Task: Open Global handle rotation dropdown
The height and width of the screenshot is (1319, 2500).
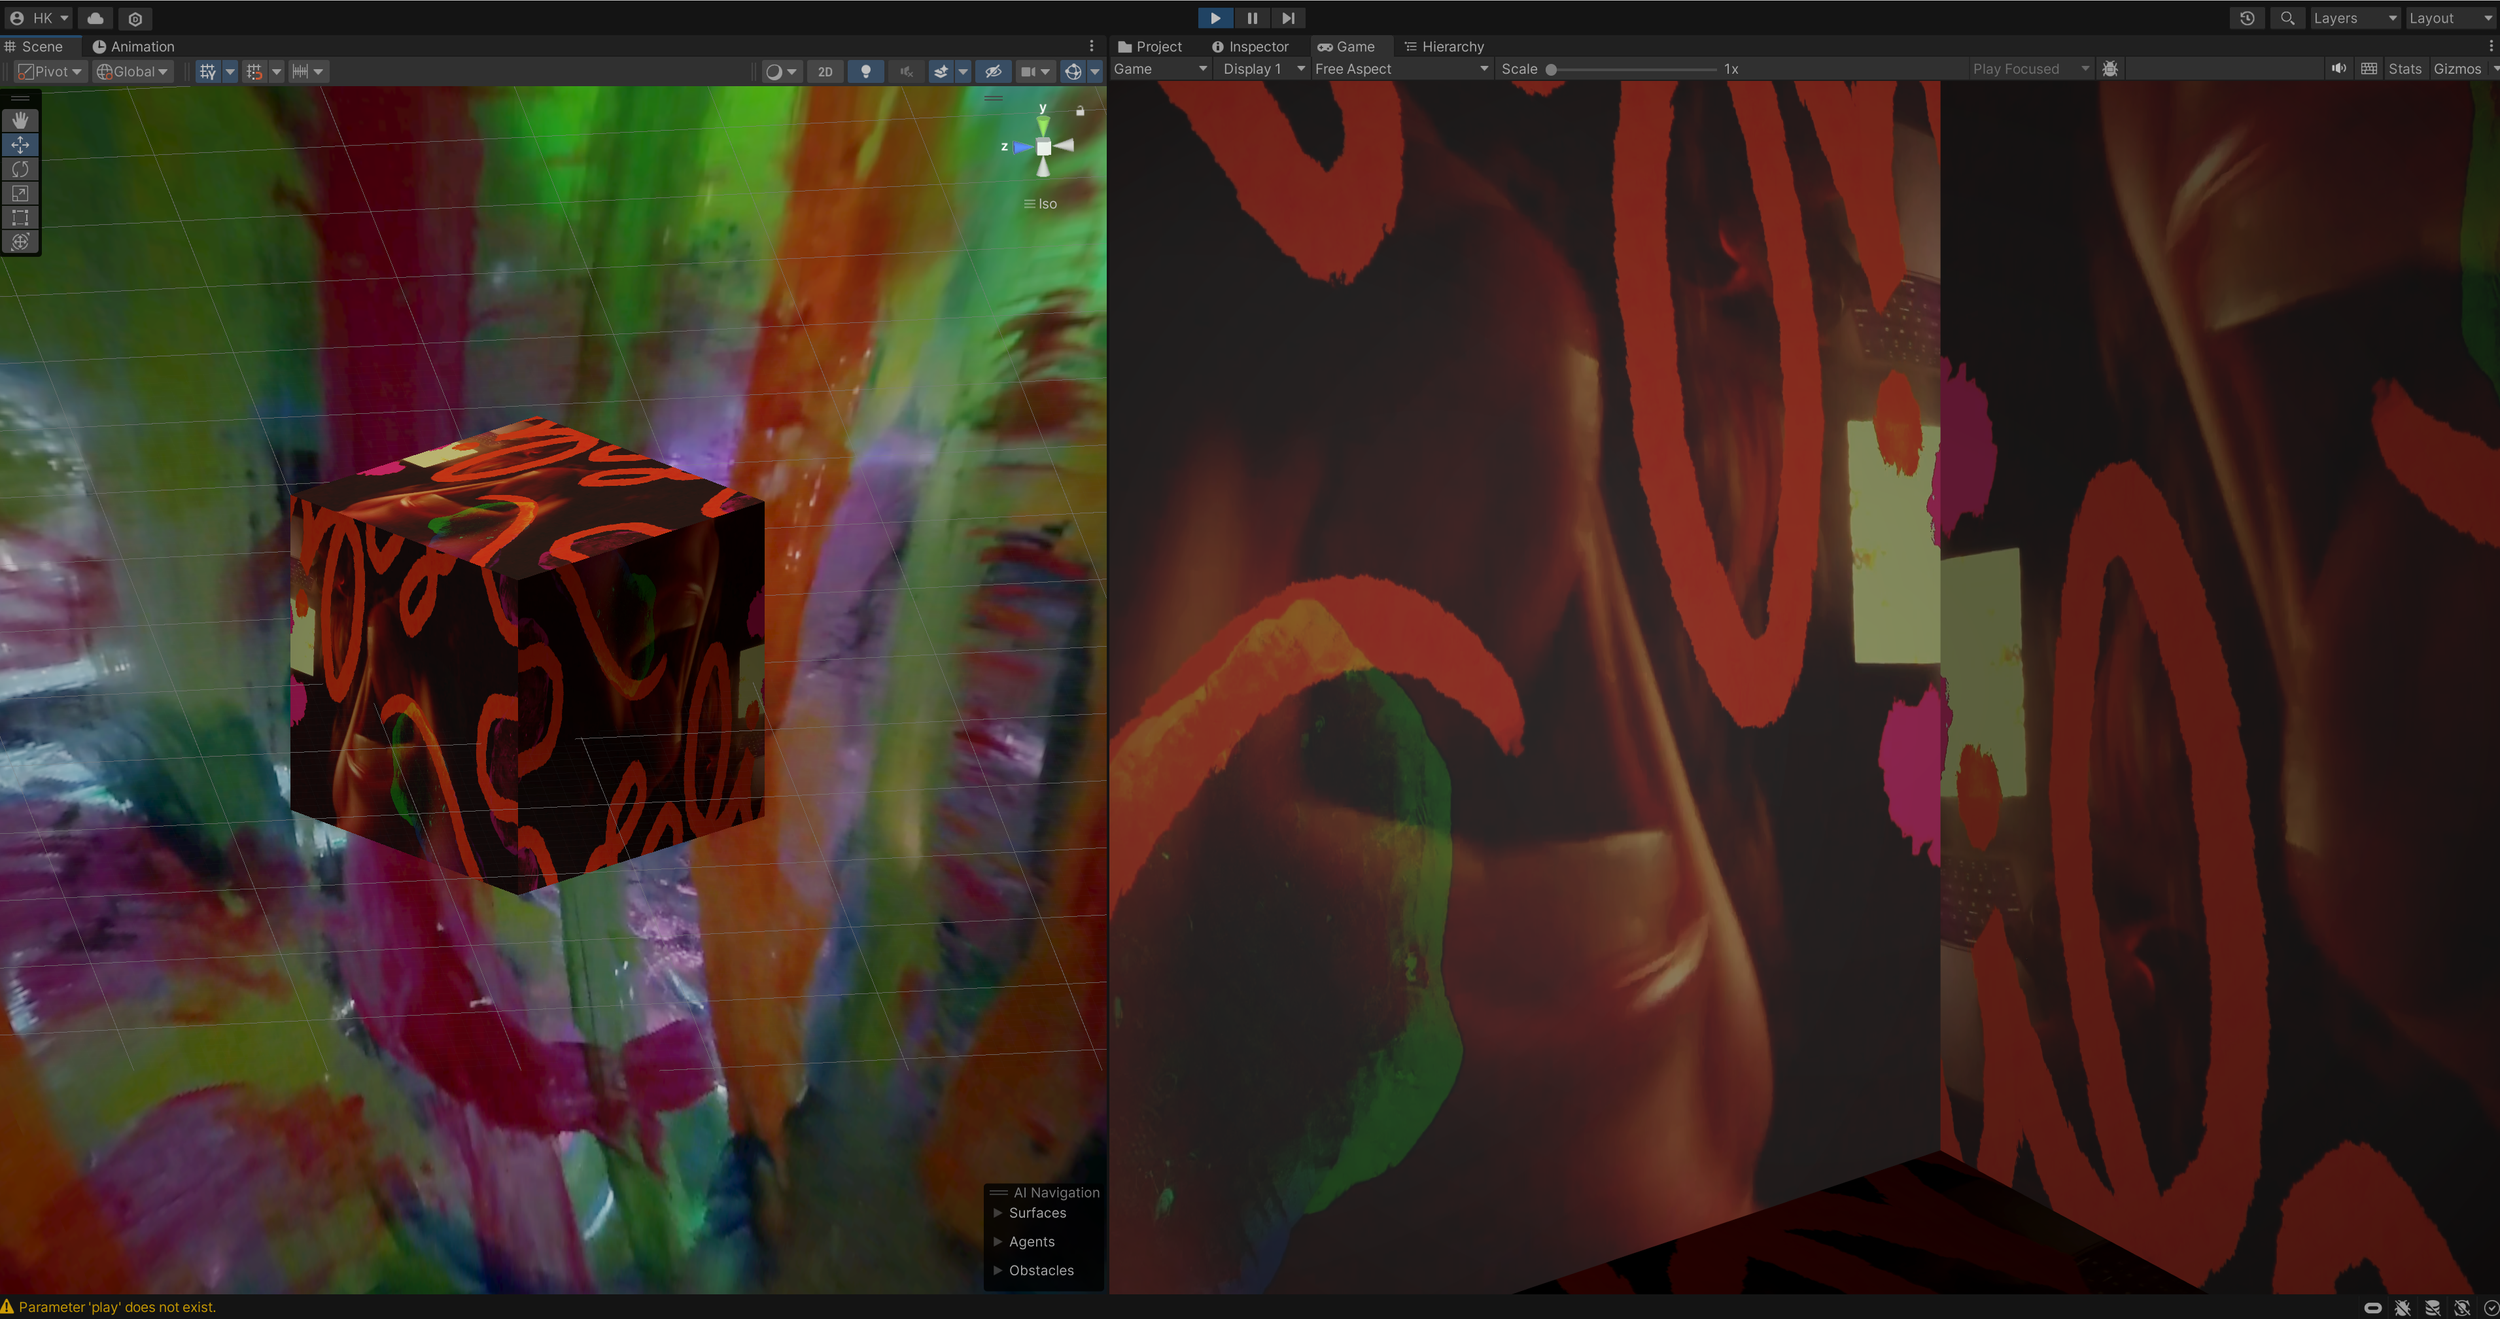Action: point(133,72)
